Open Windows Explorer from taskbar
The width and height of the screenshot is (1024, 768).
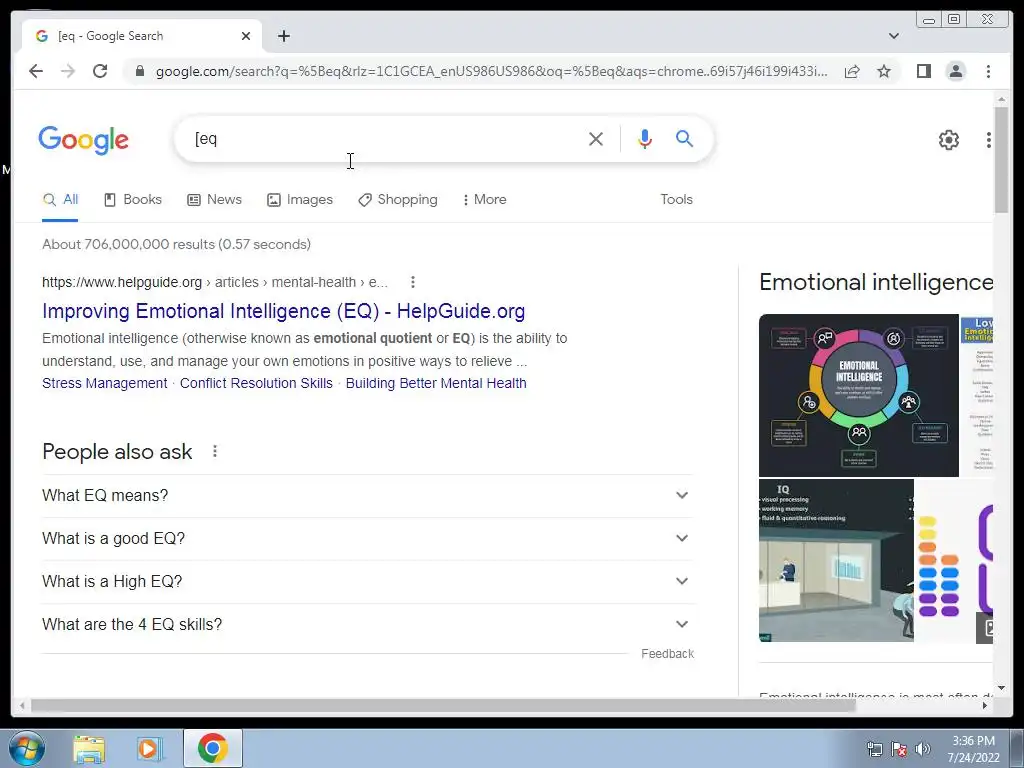click(89, 749)
